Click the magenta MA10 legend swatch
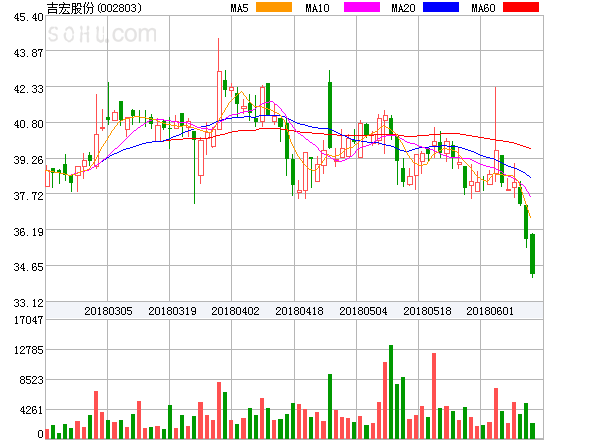Image resolution: width=600 pixels, height=440 pixels. [x=362, y=7]
